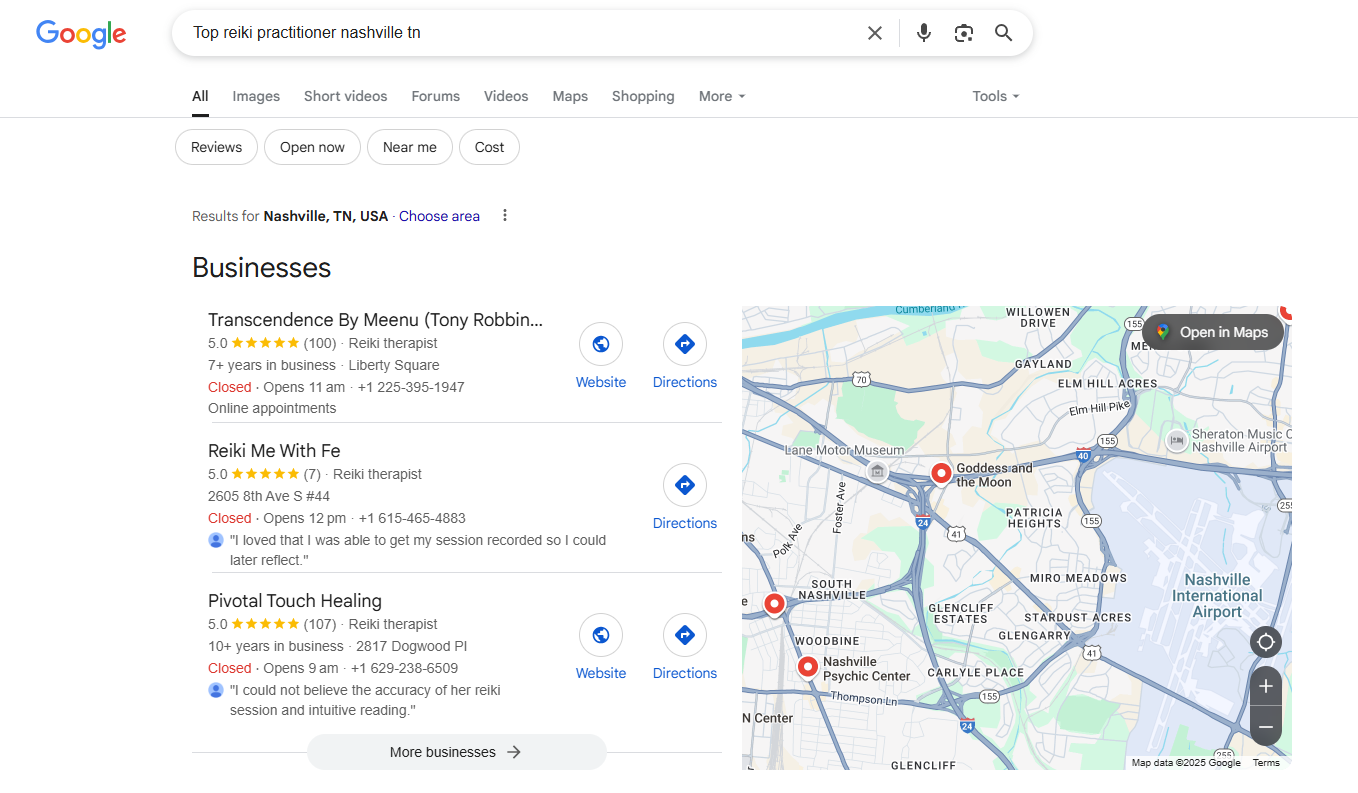Apply the Open now filter chip
1358x793 pixels.
(312, 147)
